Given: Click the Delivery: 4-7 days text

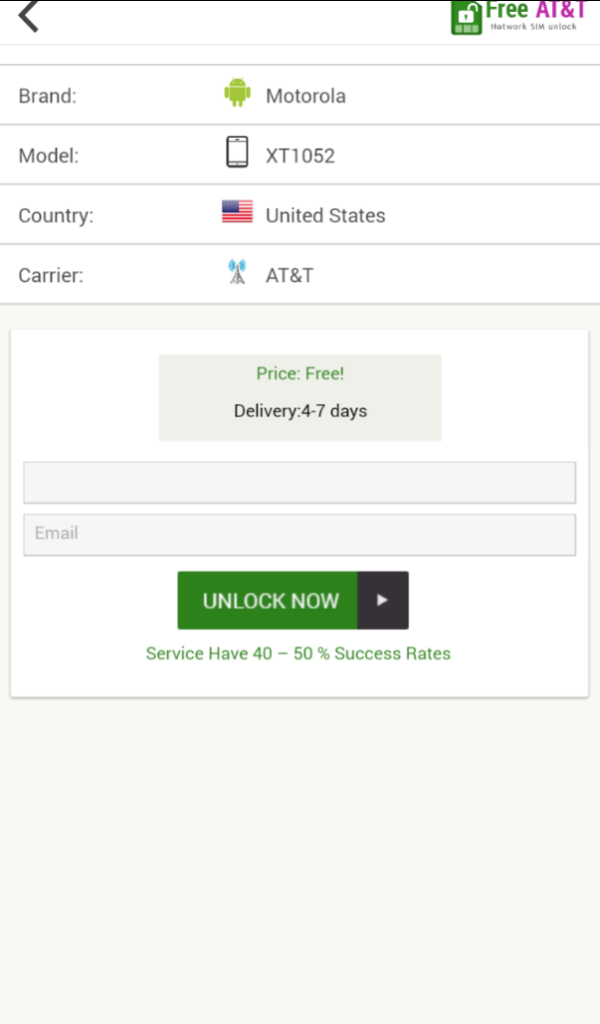Looking at the screenshot, I should [300, 410].
